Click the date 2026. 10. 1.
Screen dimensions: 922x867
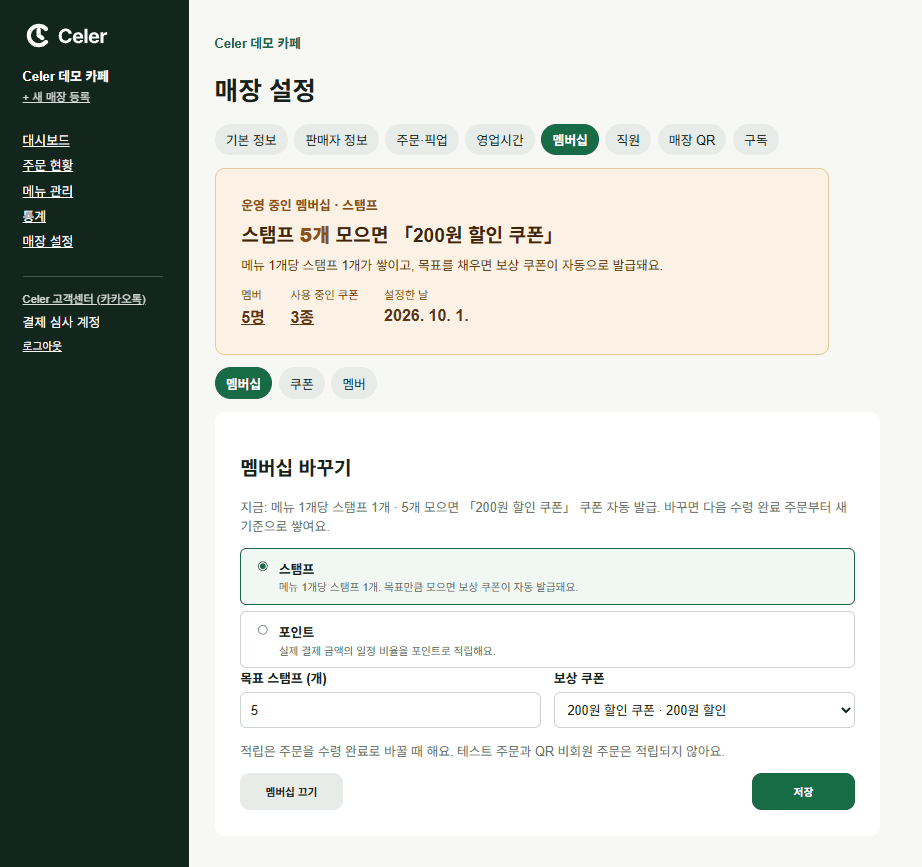[x=426, y=316]
